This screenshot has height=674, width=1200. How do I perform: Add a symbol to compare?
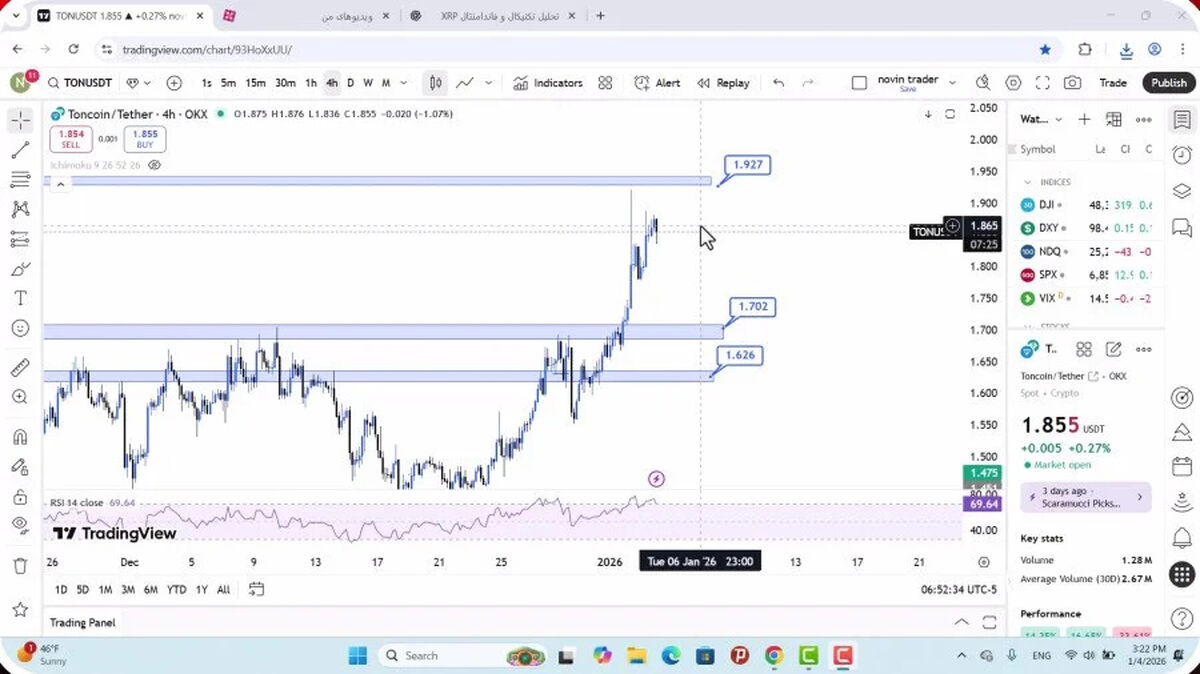point(174,83)
